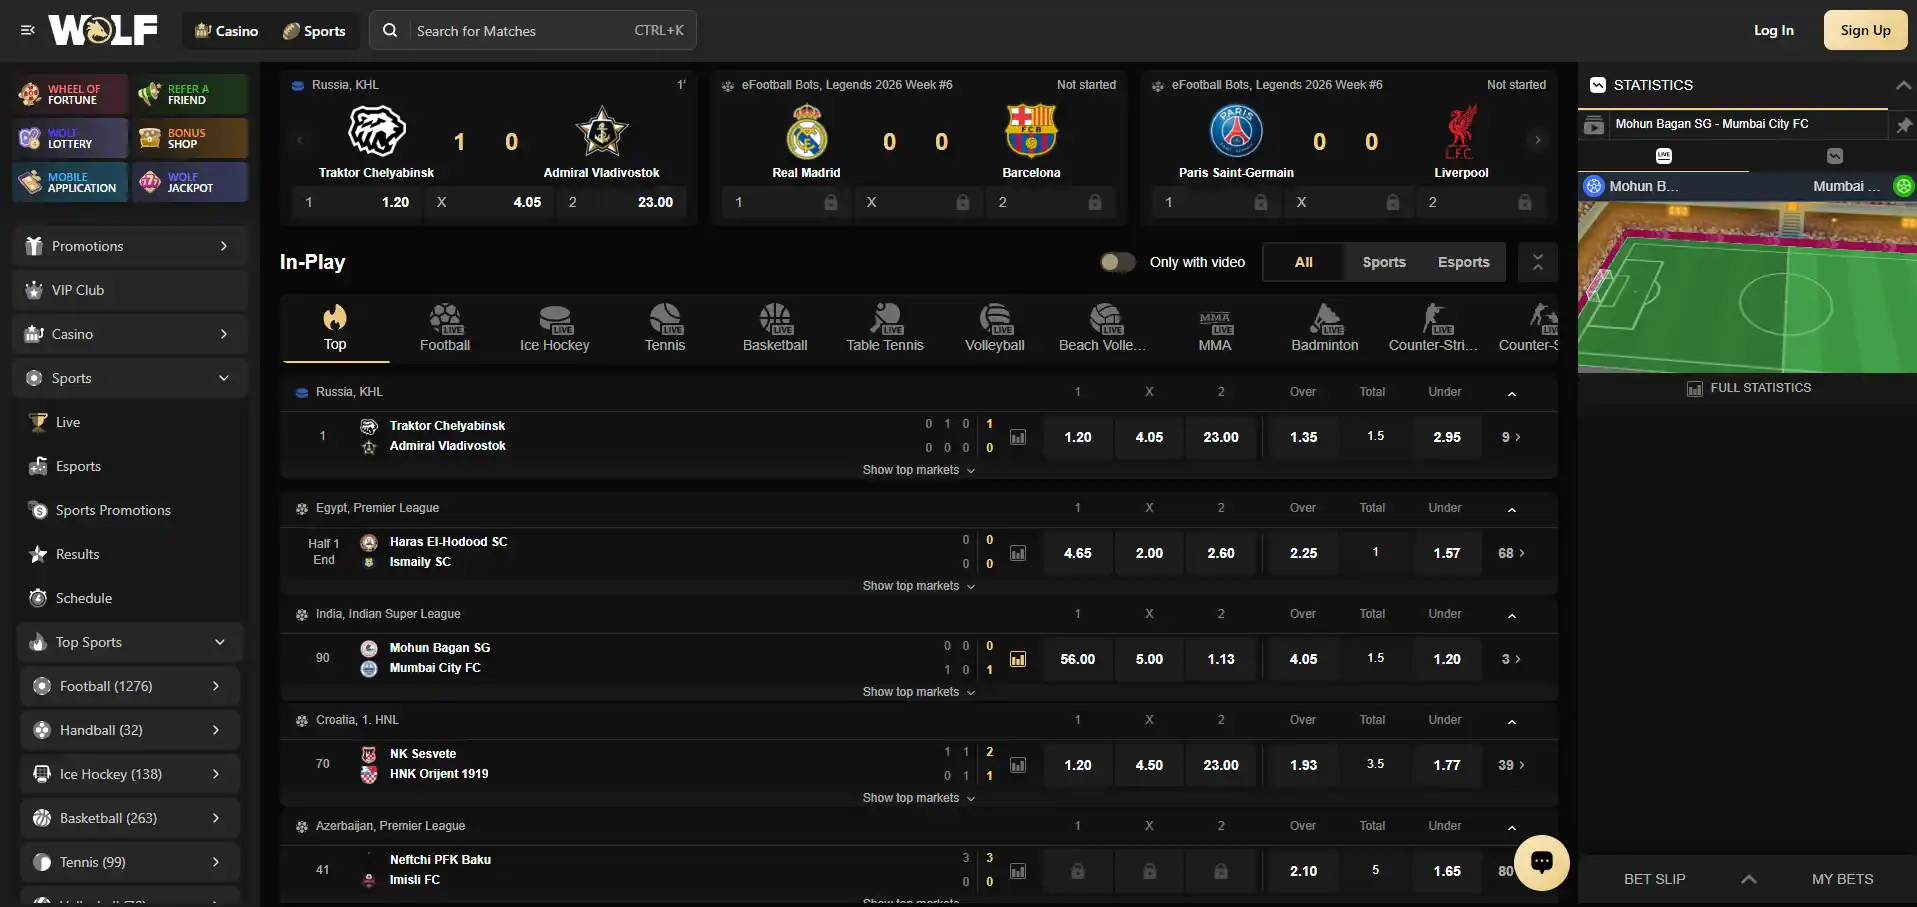This screenshot has height=907, width=1917.
Task: Click the Log In button
Action: tap(1773, 30)
